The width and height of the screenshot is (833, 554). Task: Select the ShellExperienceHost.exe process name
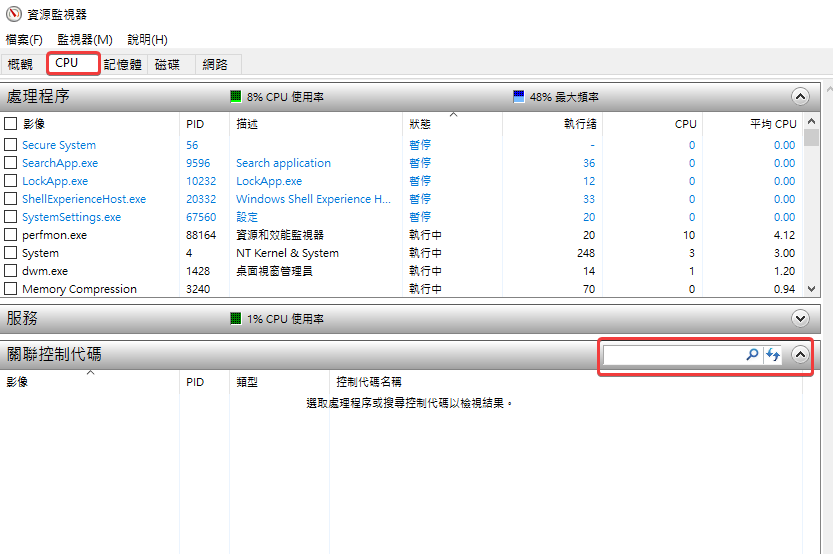84,199
